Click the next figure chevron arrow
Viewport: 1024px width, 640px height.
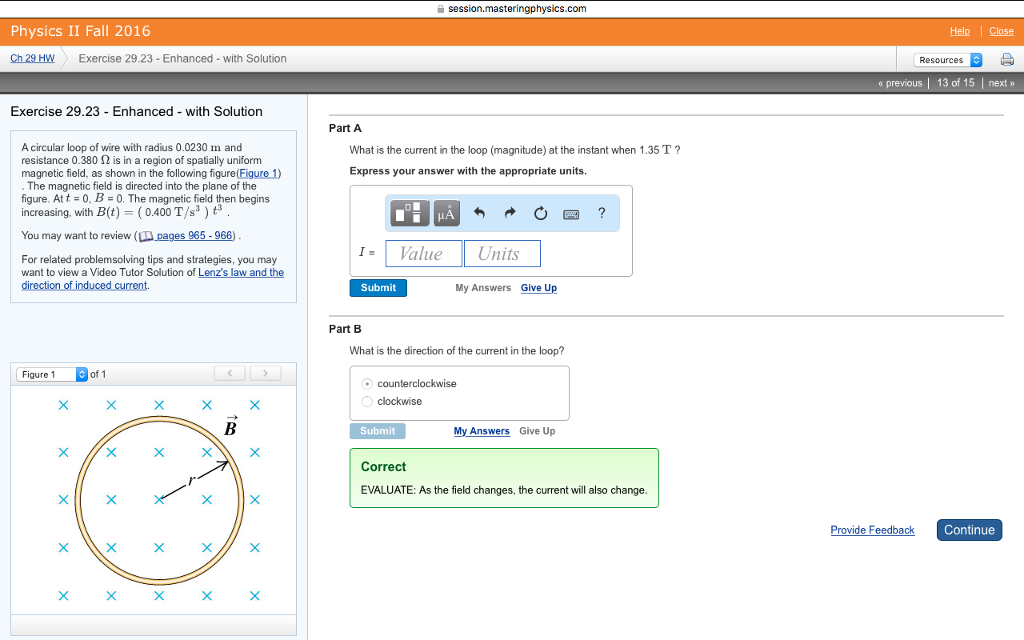265,372
